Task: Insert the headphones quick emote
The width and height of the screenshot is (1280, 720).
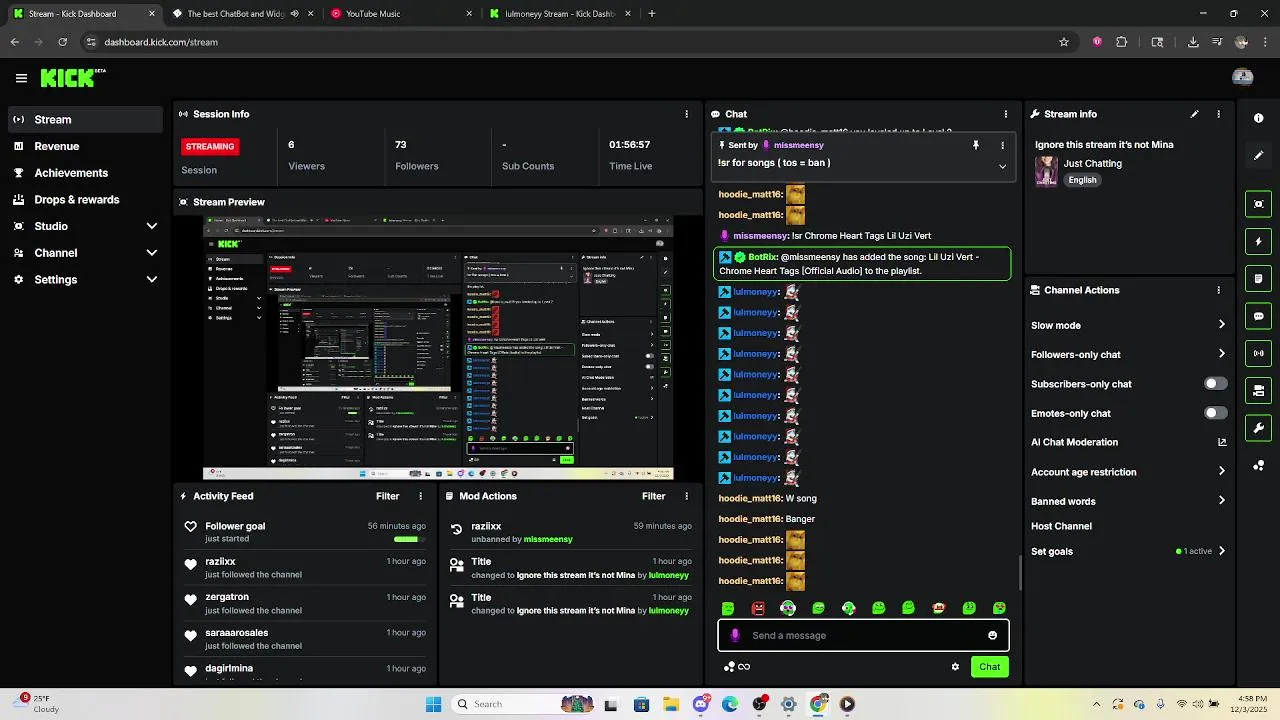Action: pyautogui.click(x=788, y=608)
